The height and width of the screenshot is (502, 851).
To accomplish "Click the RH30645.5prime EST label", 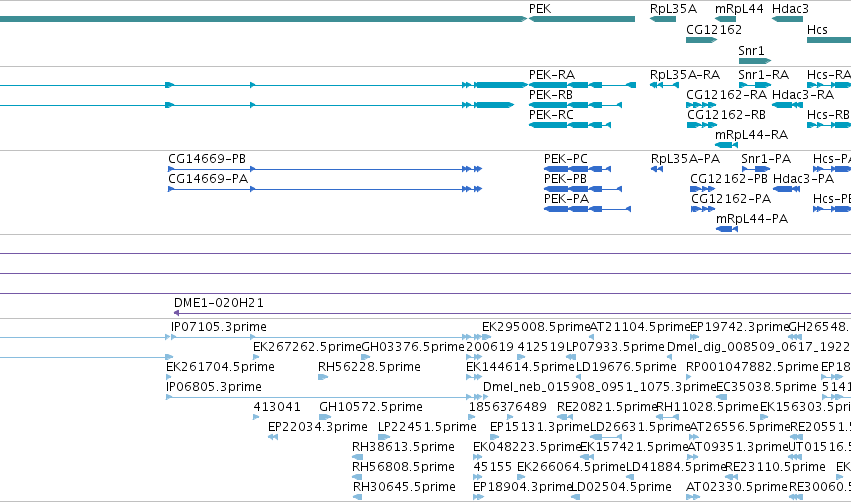I will [x=404, y=487].
